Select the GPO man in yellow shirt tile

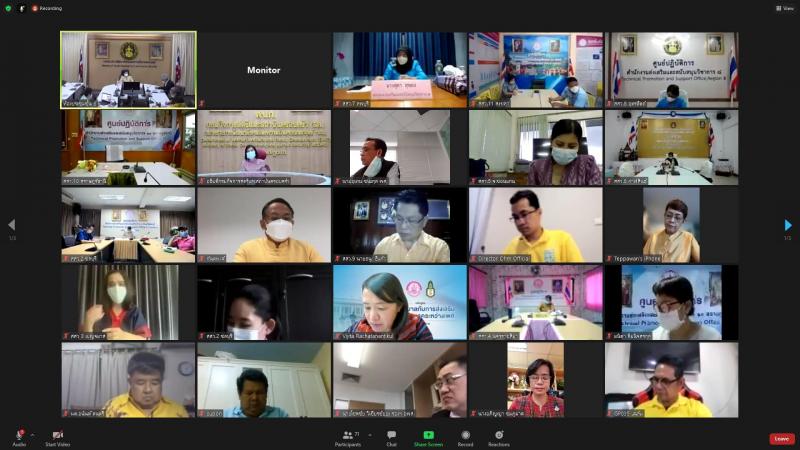(671, 380)
